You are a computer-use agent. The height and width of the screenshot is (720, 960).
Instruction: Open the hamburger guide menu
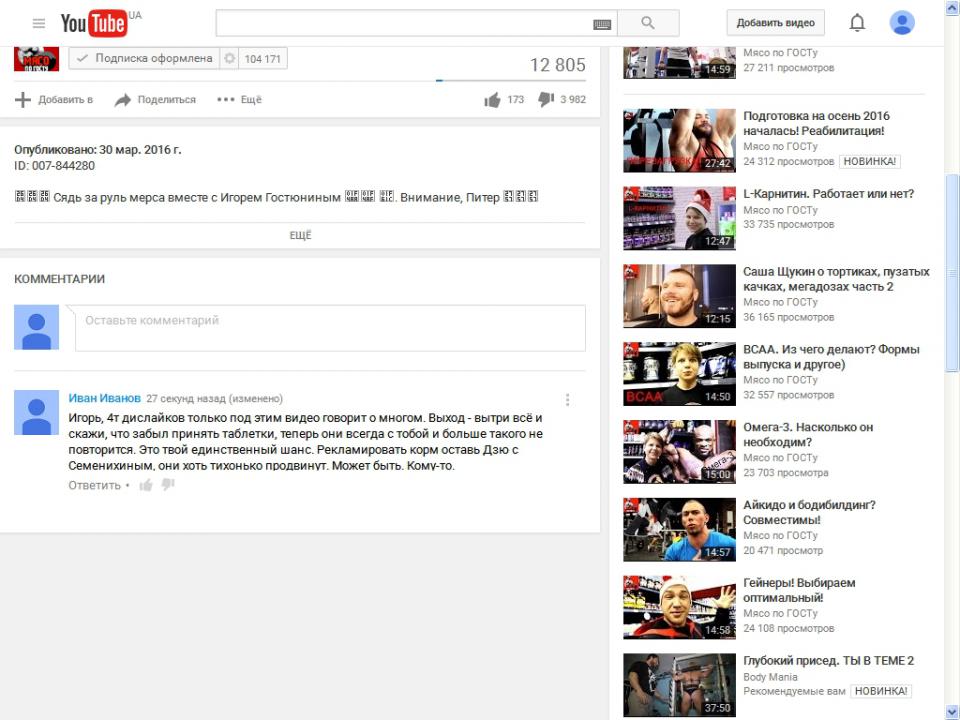pos(39,23)
